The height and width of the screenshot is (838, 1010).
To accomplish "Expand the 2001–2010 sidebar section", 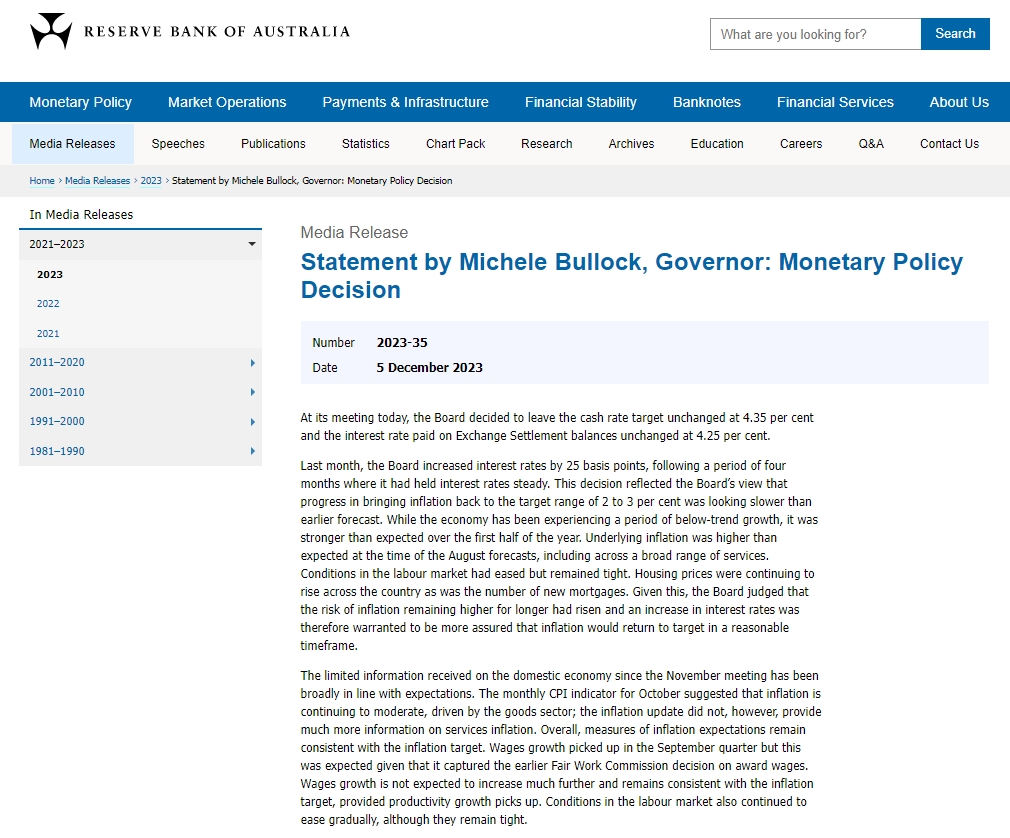I will pyautogui.click(x=252, y=392).
